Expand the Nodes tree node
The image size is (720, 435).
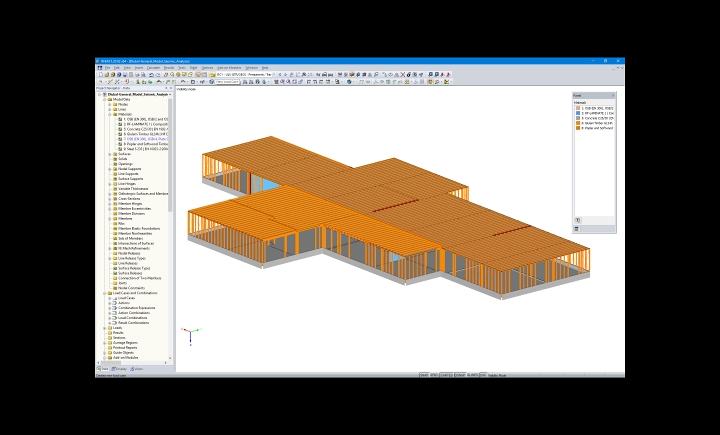pos(110,104)
